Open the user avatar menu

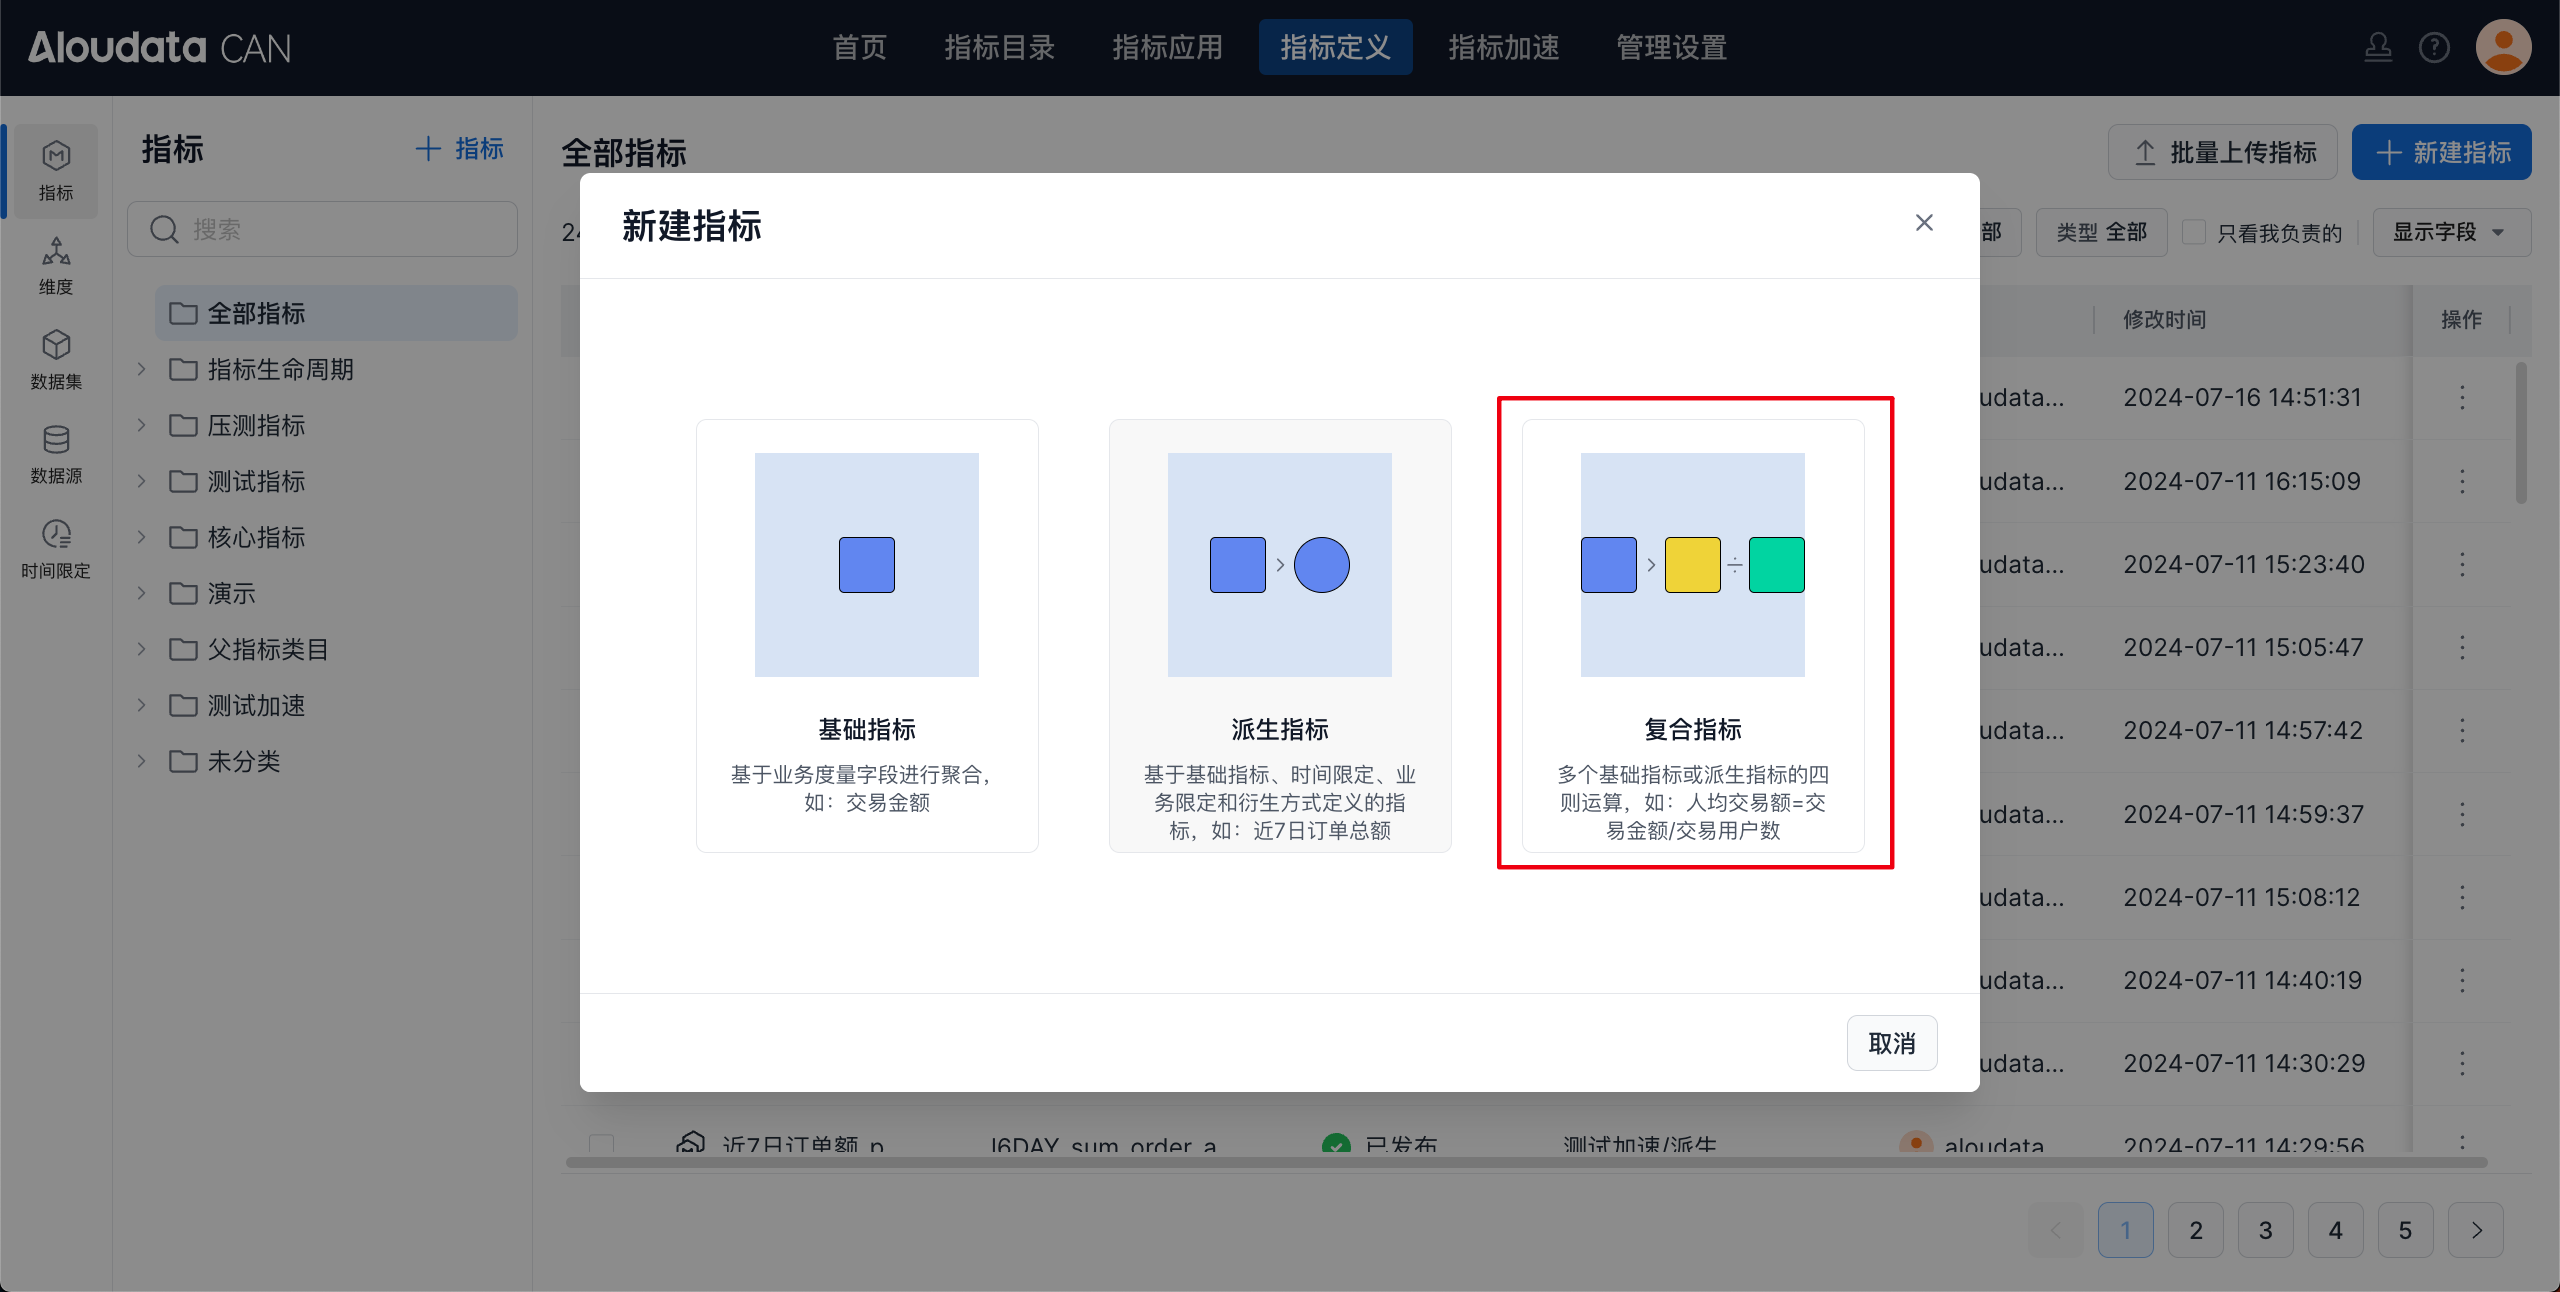[2503, 47]
